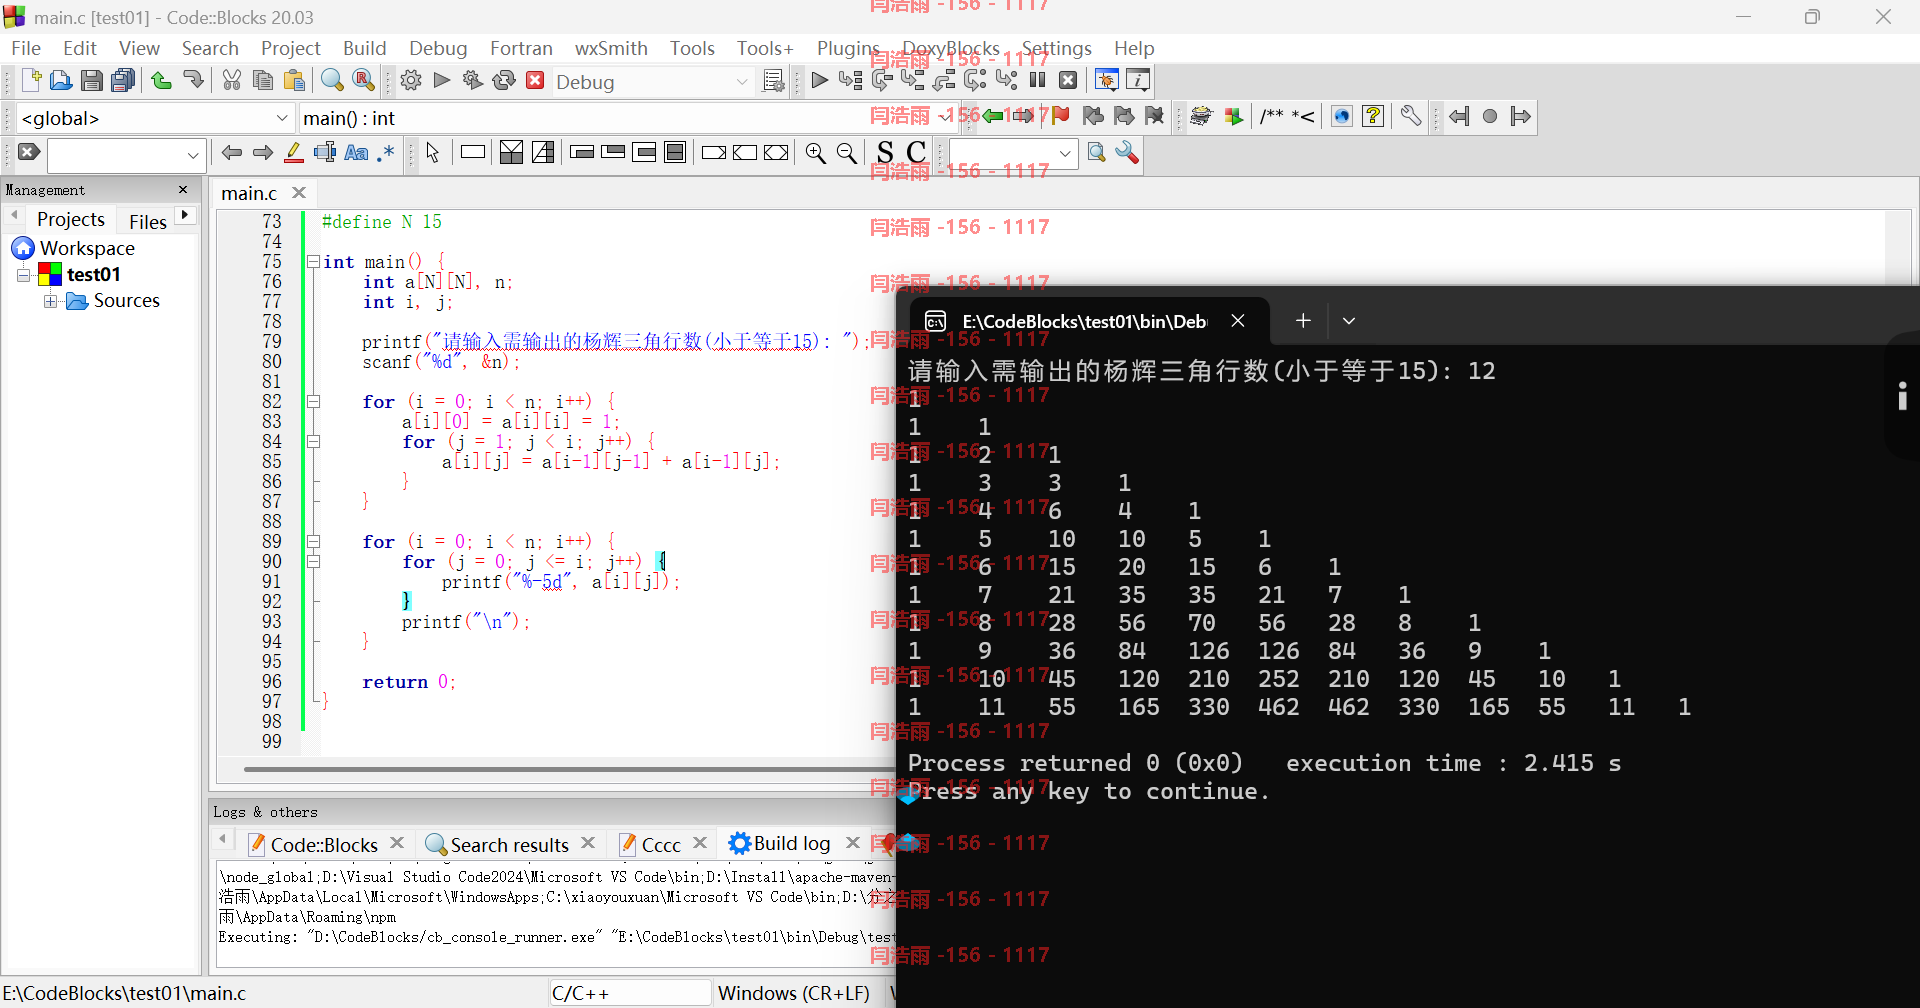This screenshot has width=1920, height=1008.
Task: Open Replace with the magnifier R icon
Action: tap(364, 81)
